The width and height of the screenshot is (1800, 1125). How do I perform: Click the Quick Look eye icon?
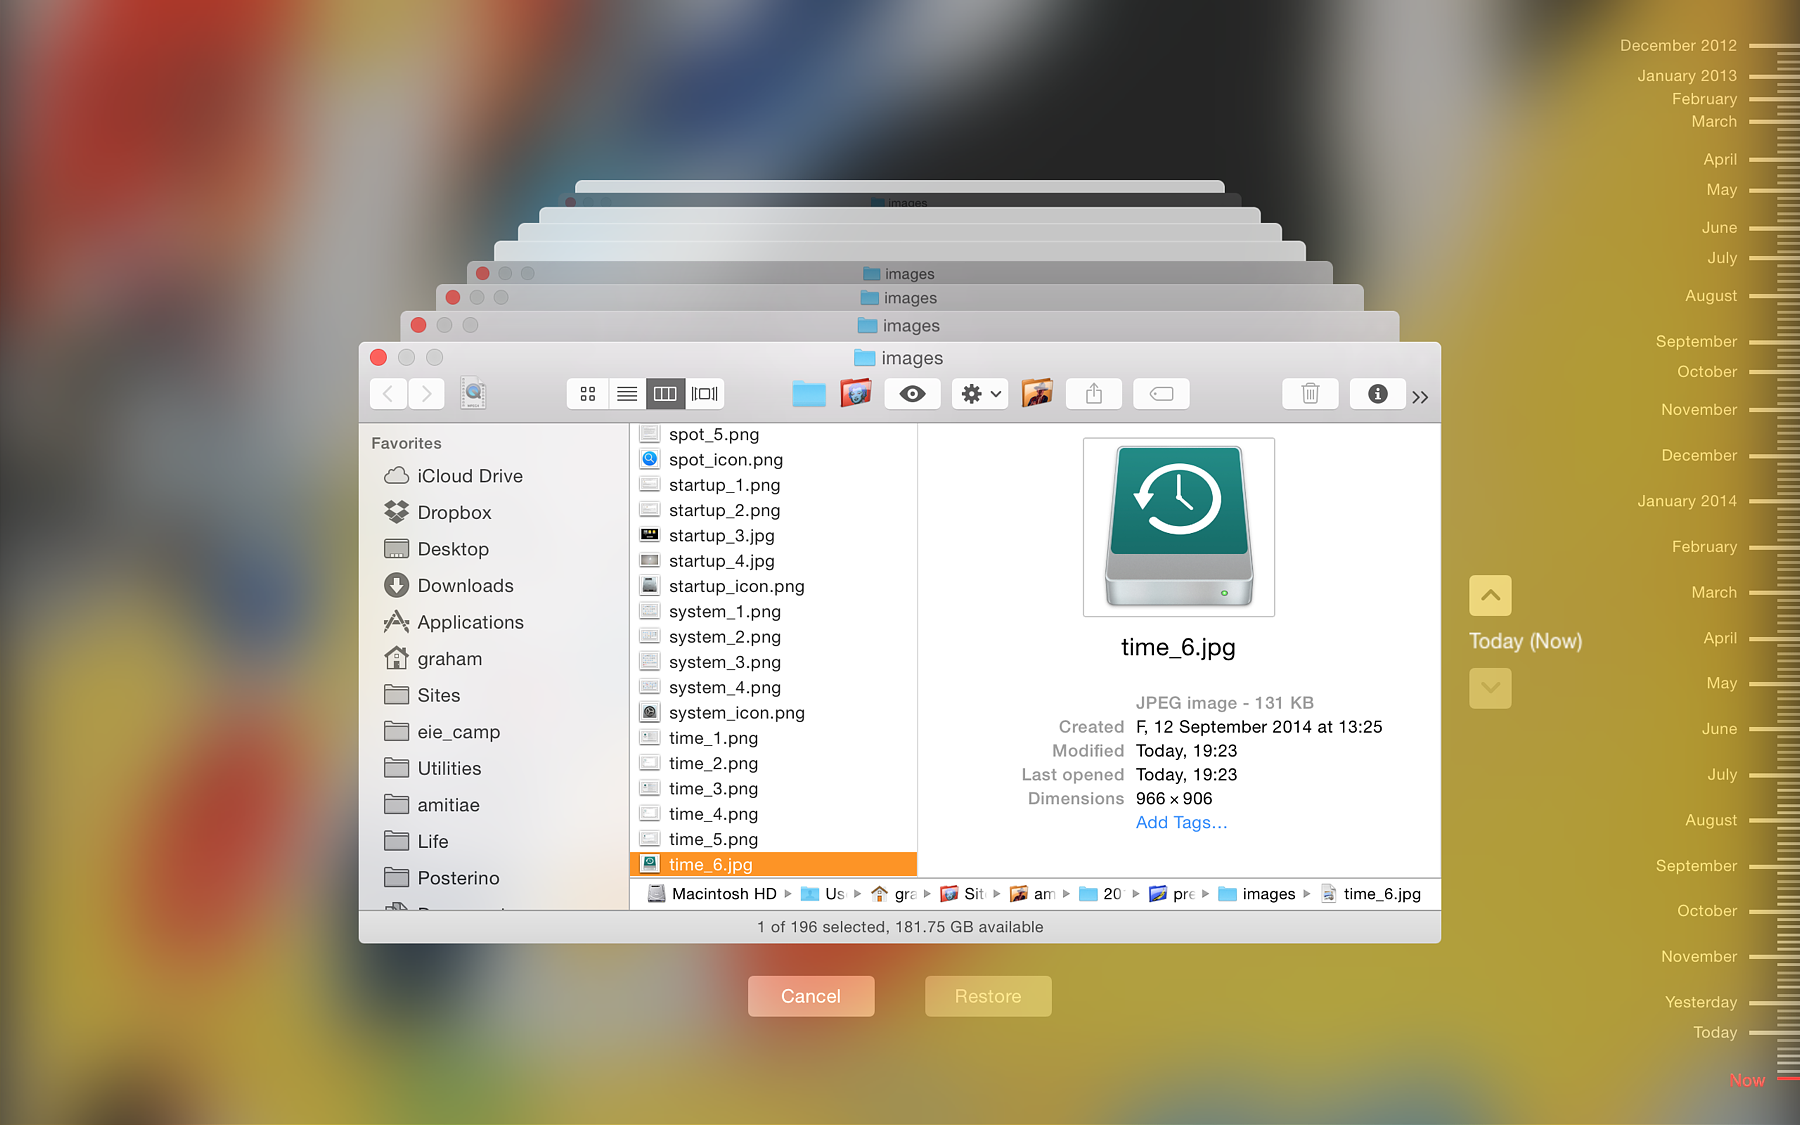coord(912,394)
